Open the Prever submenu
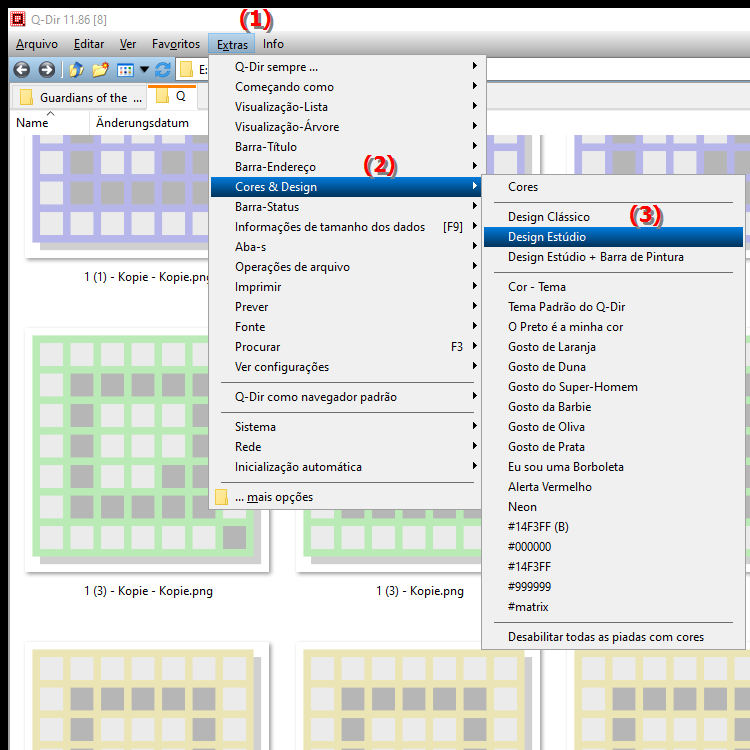Screen dimensions: 750x750 tap(345, 307)
